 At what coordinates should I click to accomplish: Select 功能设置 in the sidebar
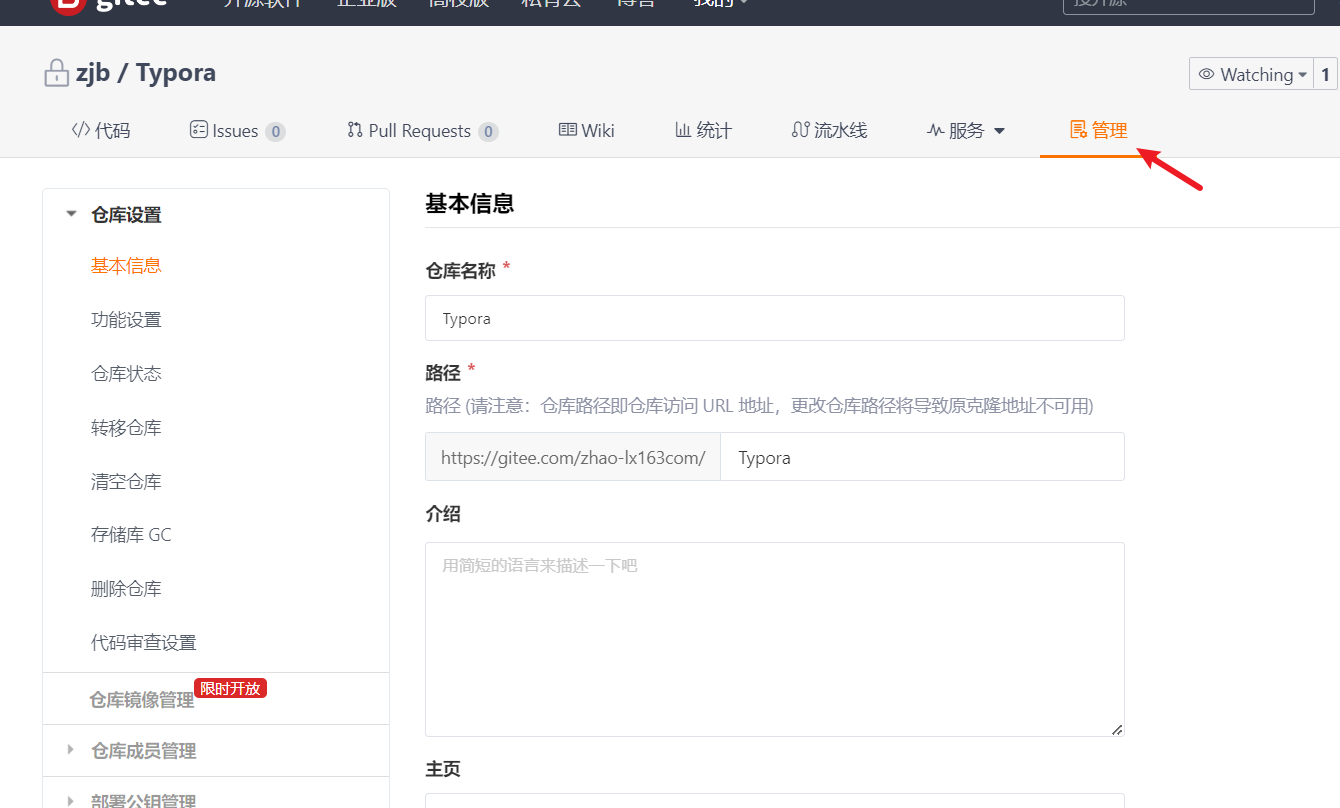126,319
